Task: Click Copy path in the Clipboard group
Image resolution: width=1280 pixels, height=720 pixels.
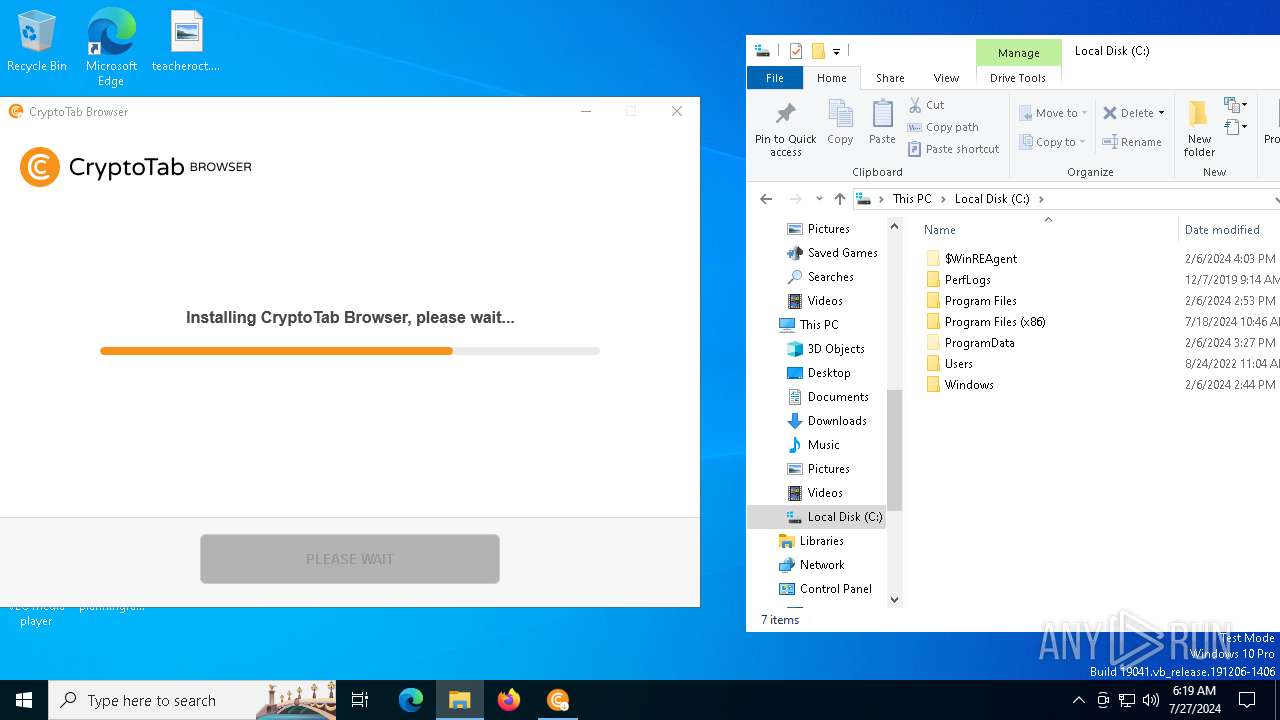Action: pos(943,127)
